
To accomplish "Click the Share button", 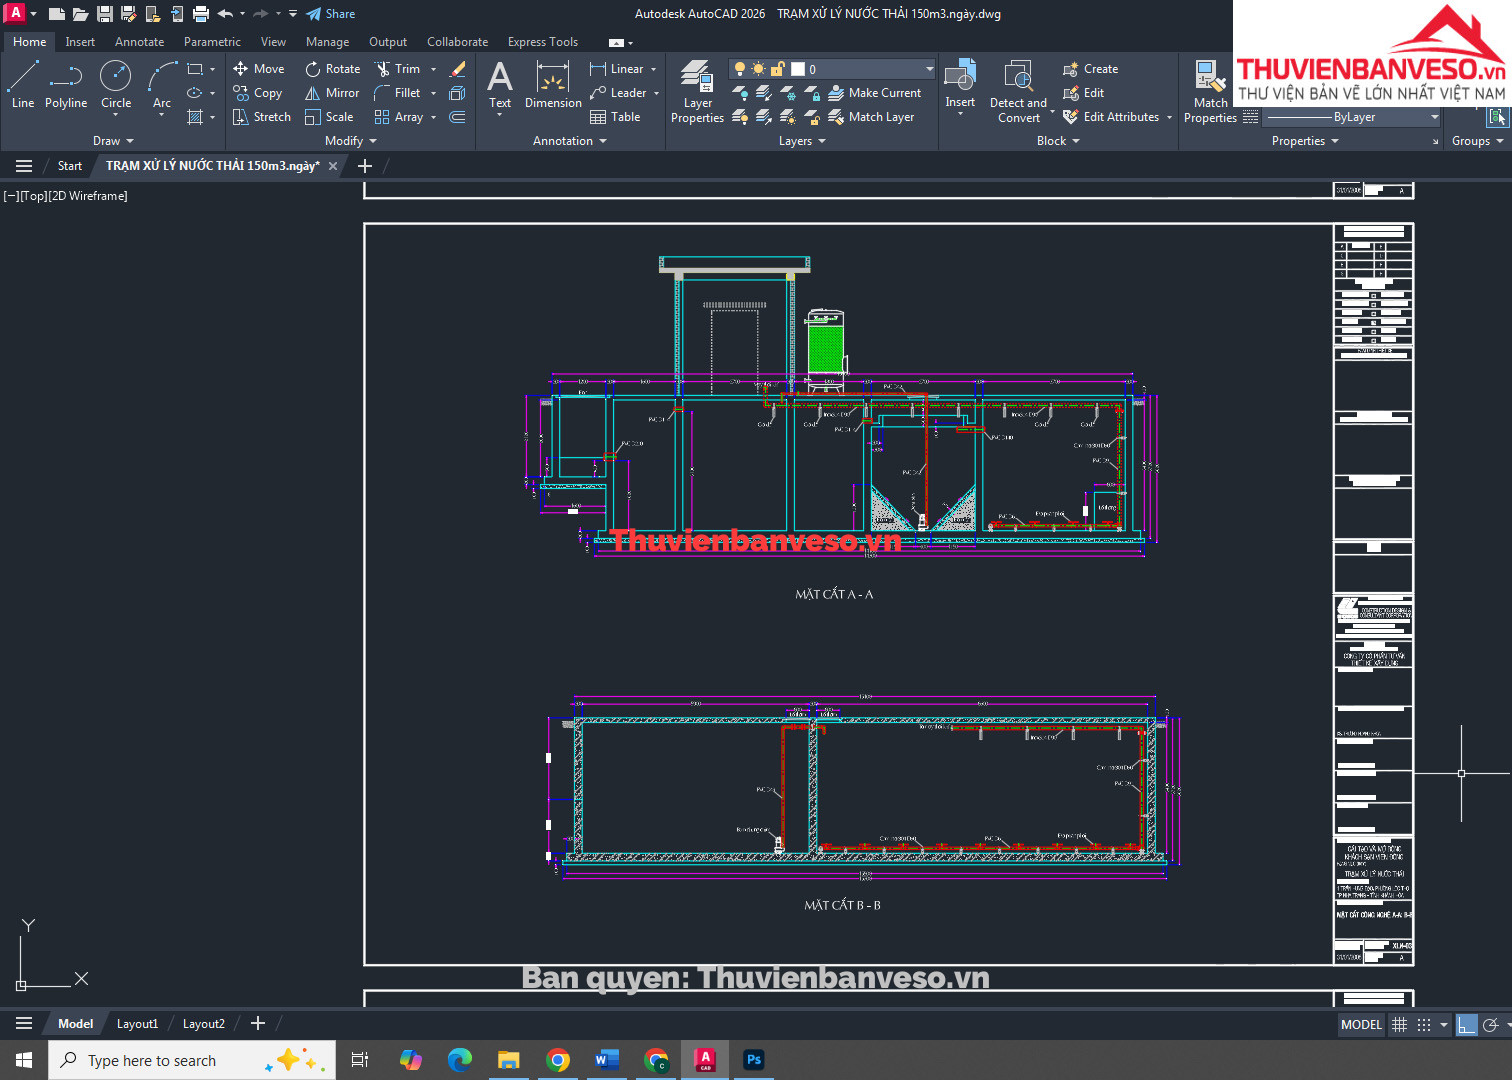I will pos(331,14).
